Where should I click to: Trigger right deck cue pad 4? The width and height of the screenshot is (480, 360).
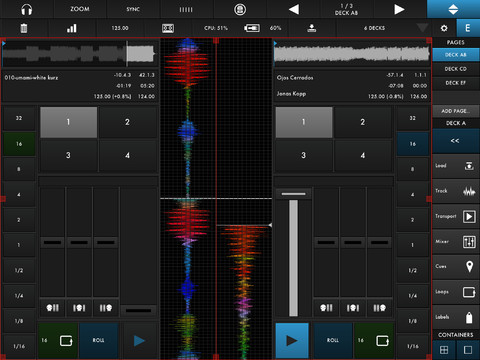pyautogui.click(x=363, y=155)
